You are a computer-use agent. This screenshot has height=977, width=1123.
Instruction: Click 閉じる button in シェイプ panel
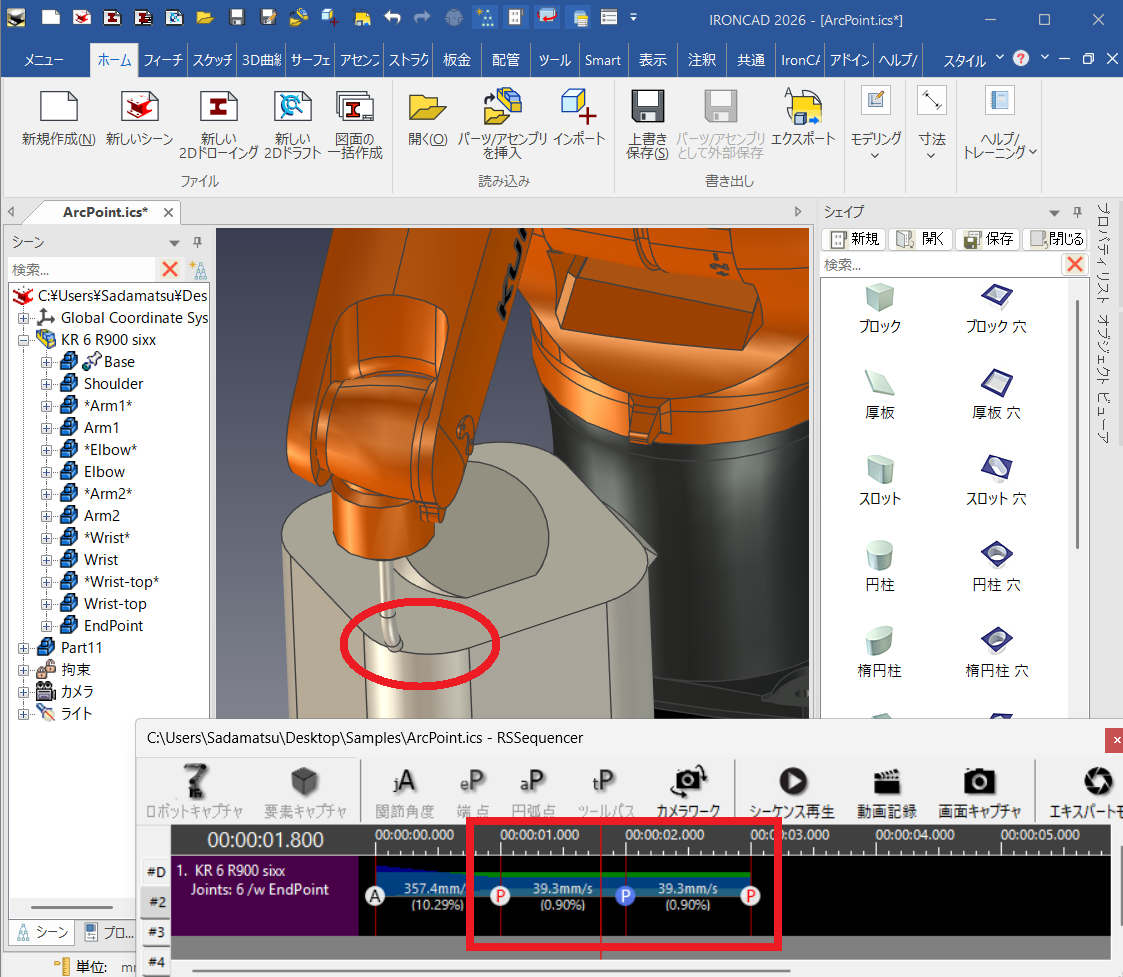(x=1055, y=239)
